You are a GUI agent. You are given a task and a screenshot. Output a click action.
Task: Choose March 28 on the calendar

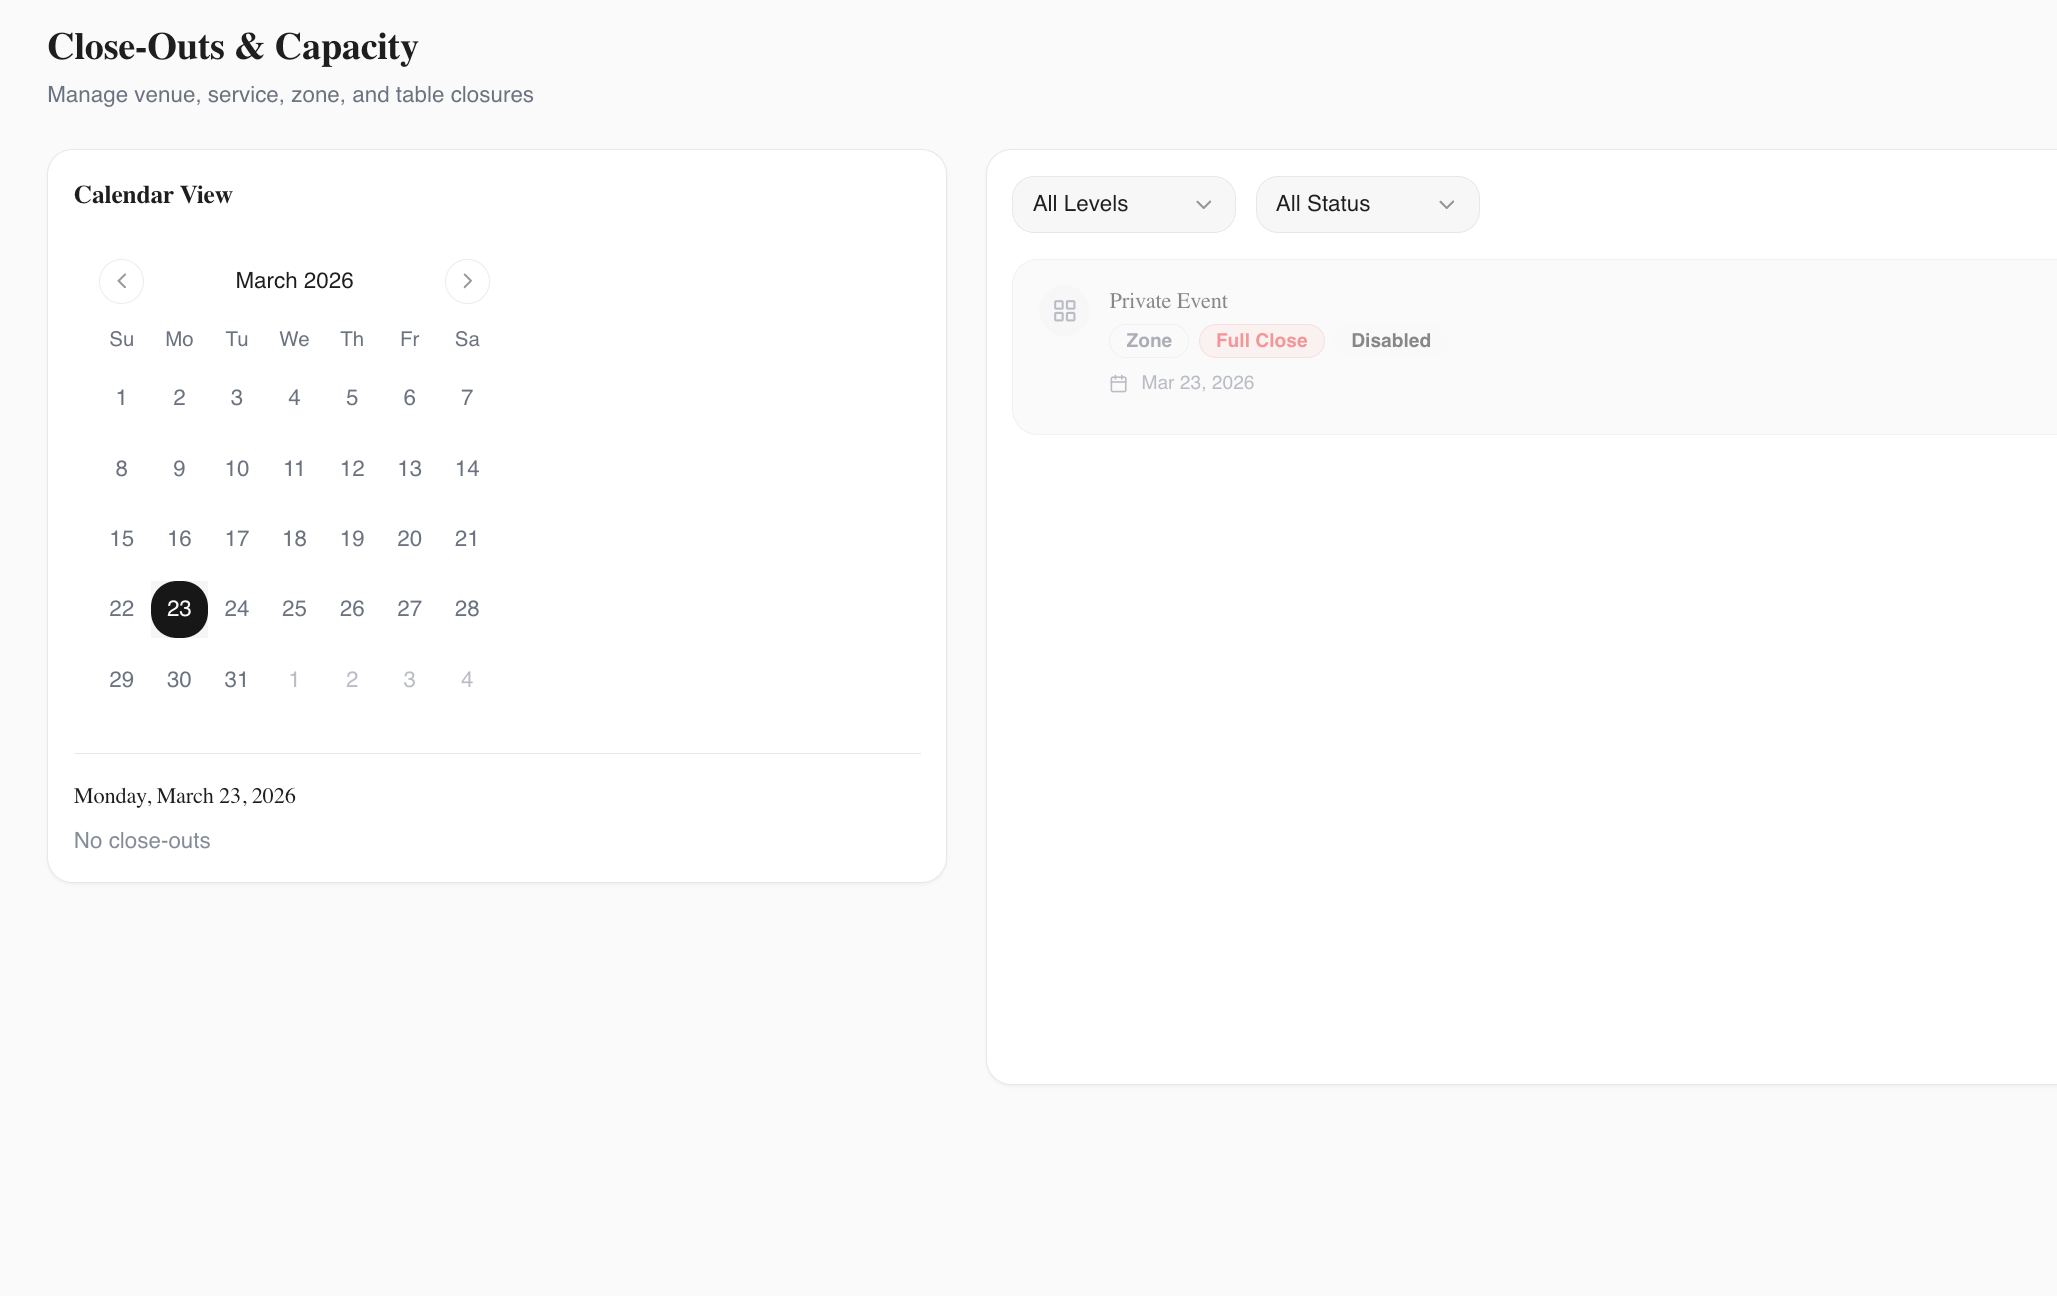tap(467, 609)
